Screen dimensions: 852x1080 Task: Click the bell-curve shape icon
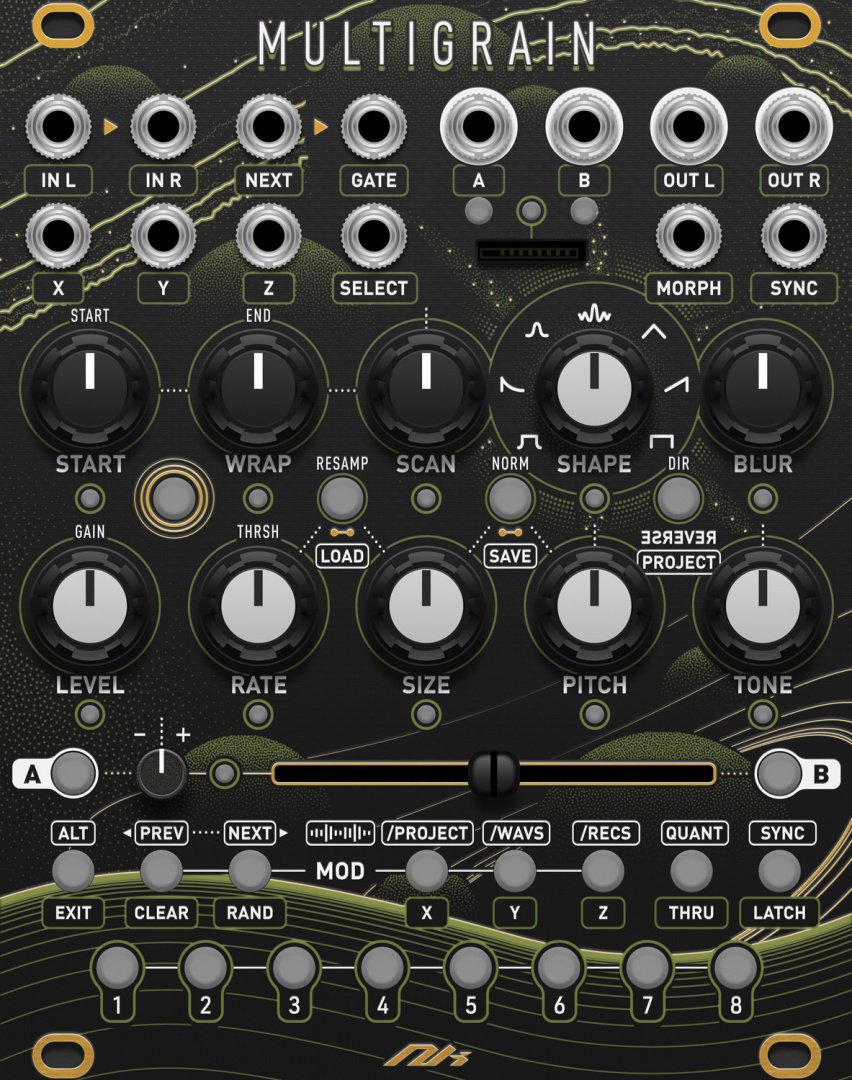coord(537,329)
